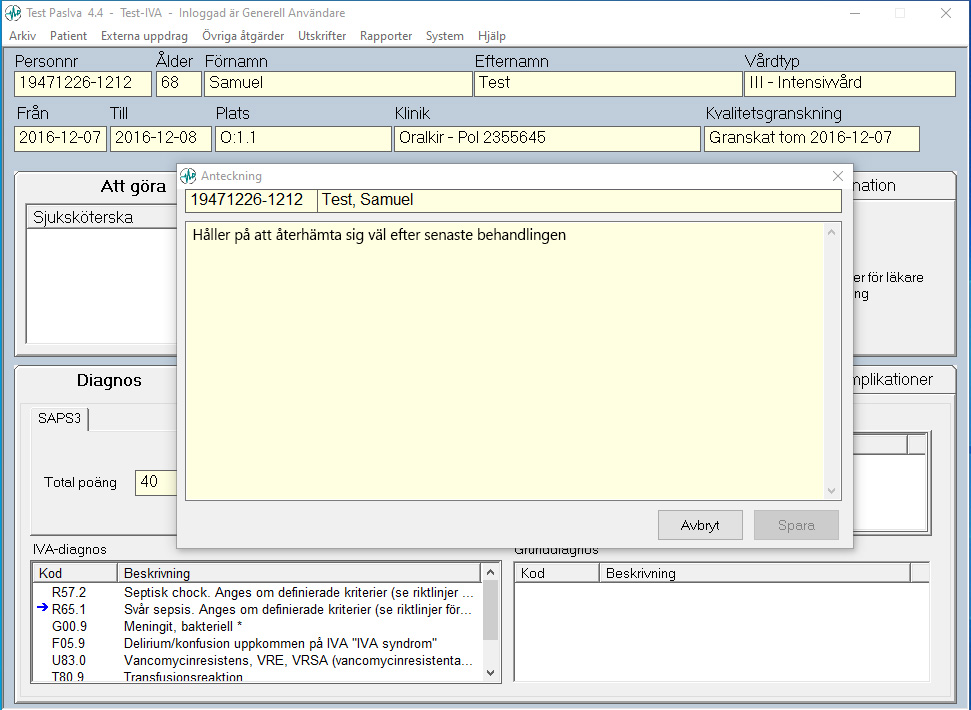Click the Anteckning dialog heartbeat icon
The width and height of the screenshot is (971, 710).
point(188,176)
